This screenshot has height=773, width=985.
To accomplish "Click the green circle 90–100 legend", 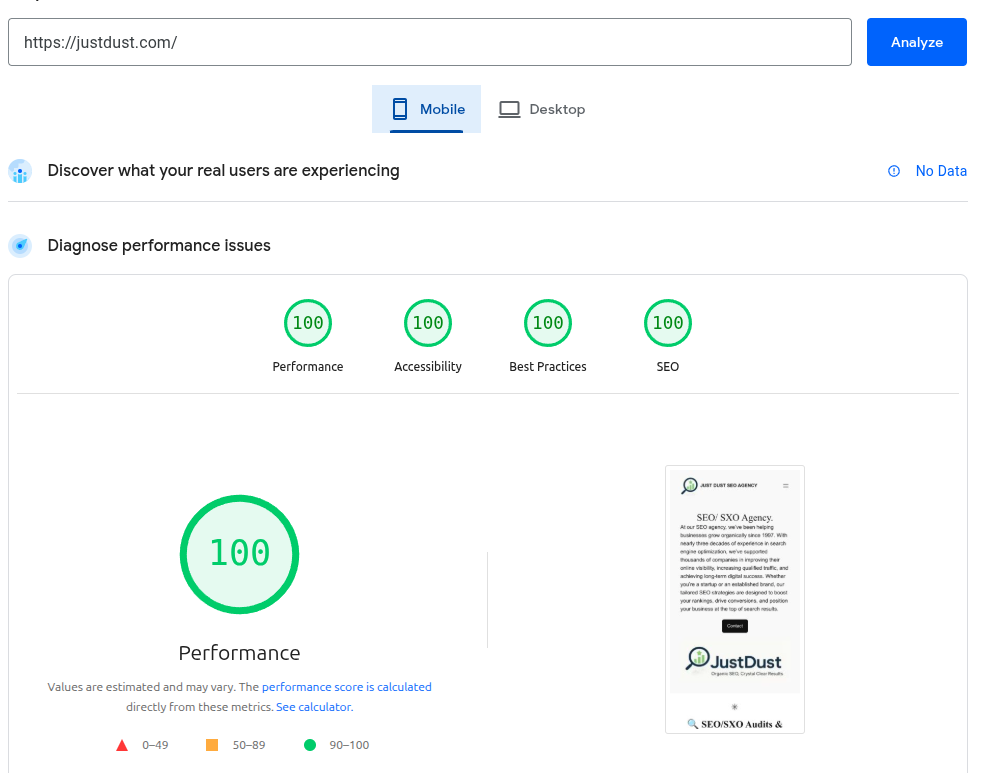I will click(310, 745).
